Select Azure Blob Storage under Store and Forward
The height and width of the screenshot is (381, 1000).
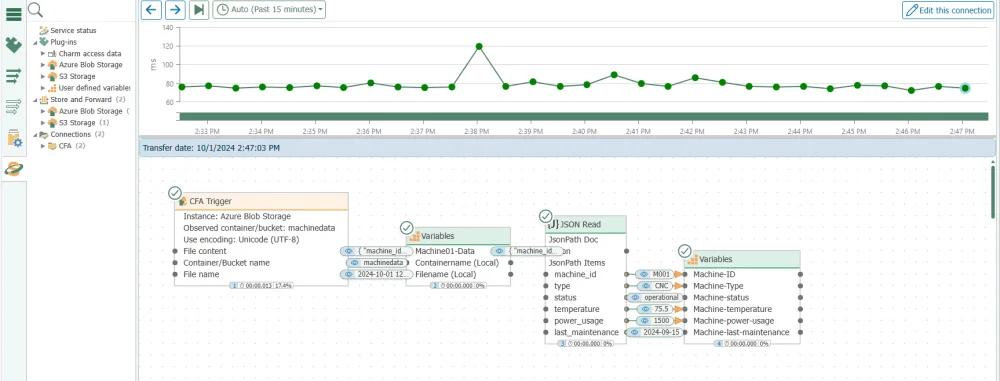click(91, 111)
